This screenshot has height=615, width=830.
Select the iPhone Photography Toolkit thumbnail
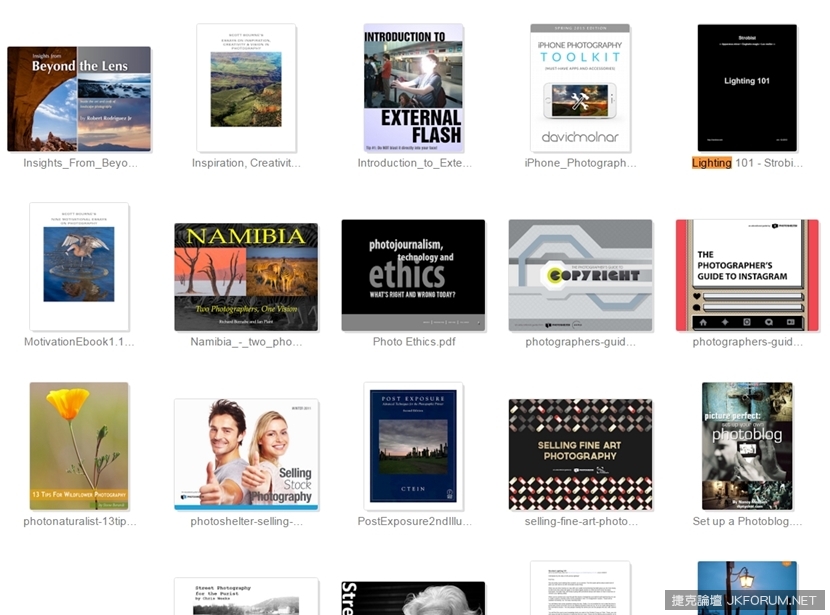580,88
